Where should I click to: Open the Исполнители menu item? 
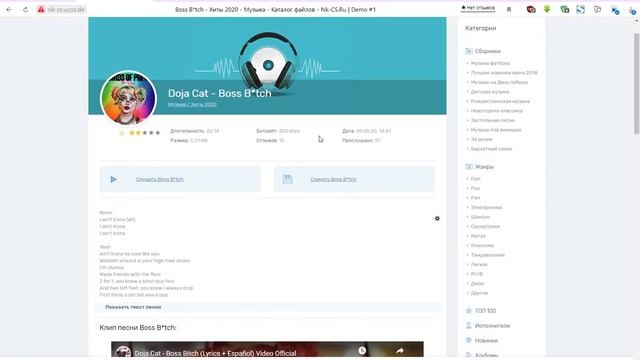click(492, 326)
